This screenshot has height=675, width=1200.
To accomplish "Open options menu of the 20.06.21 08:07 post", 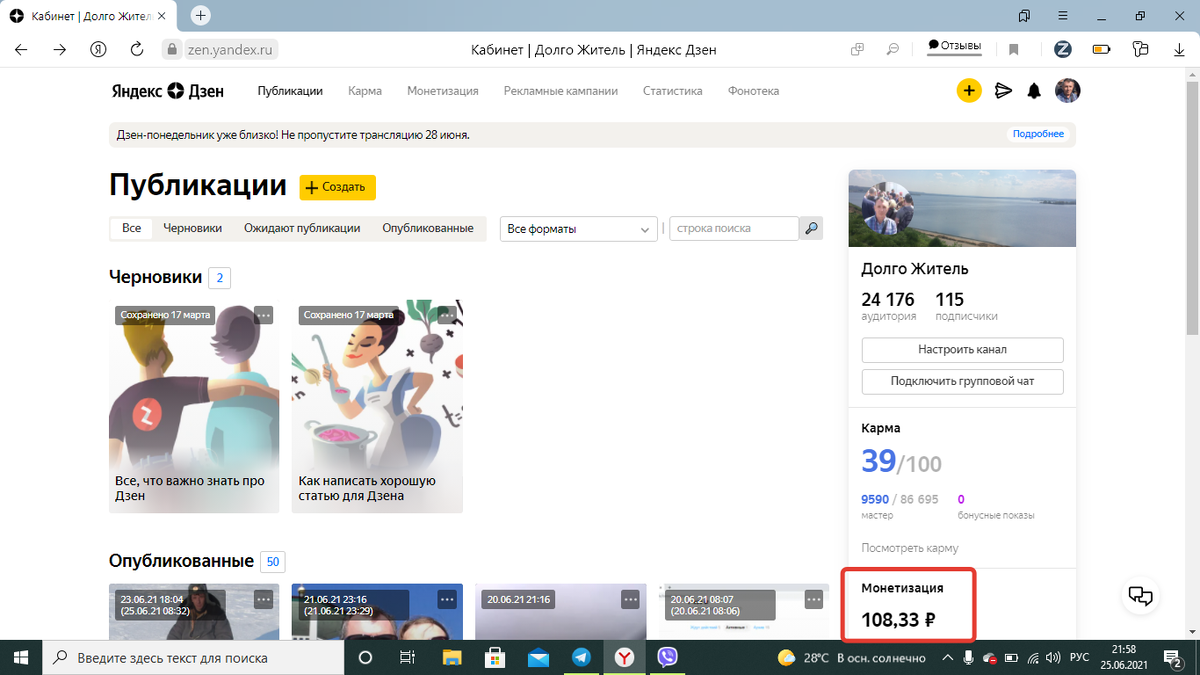I will coord(814,599).
